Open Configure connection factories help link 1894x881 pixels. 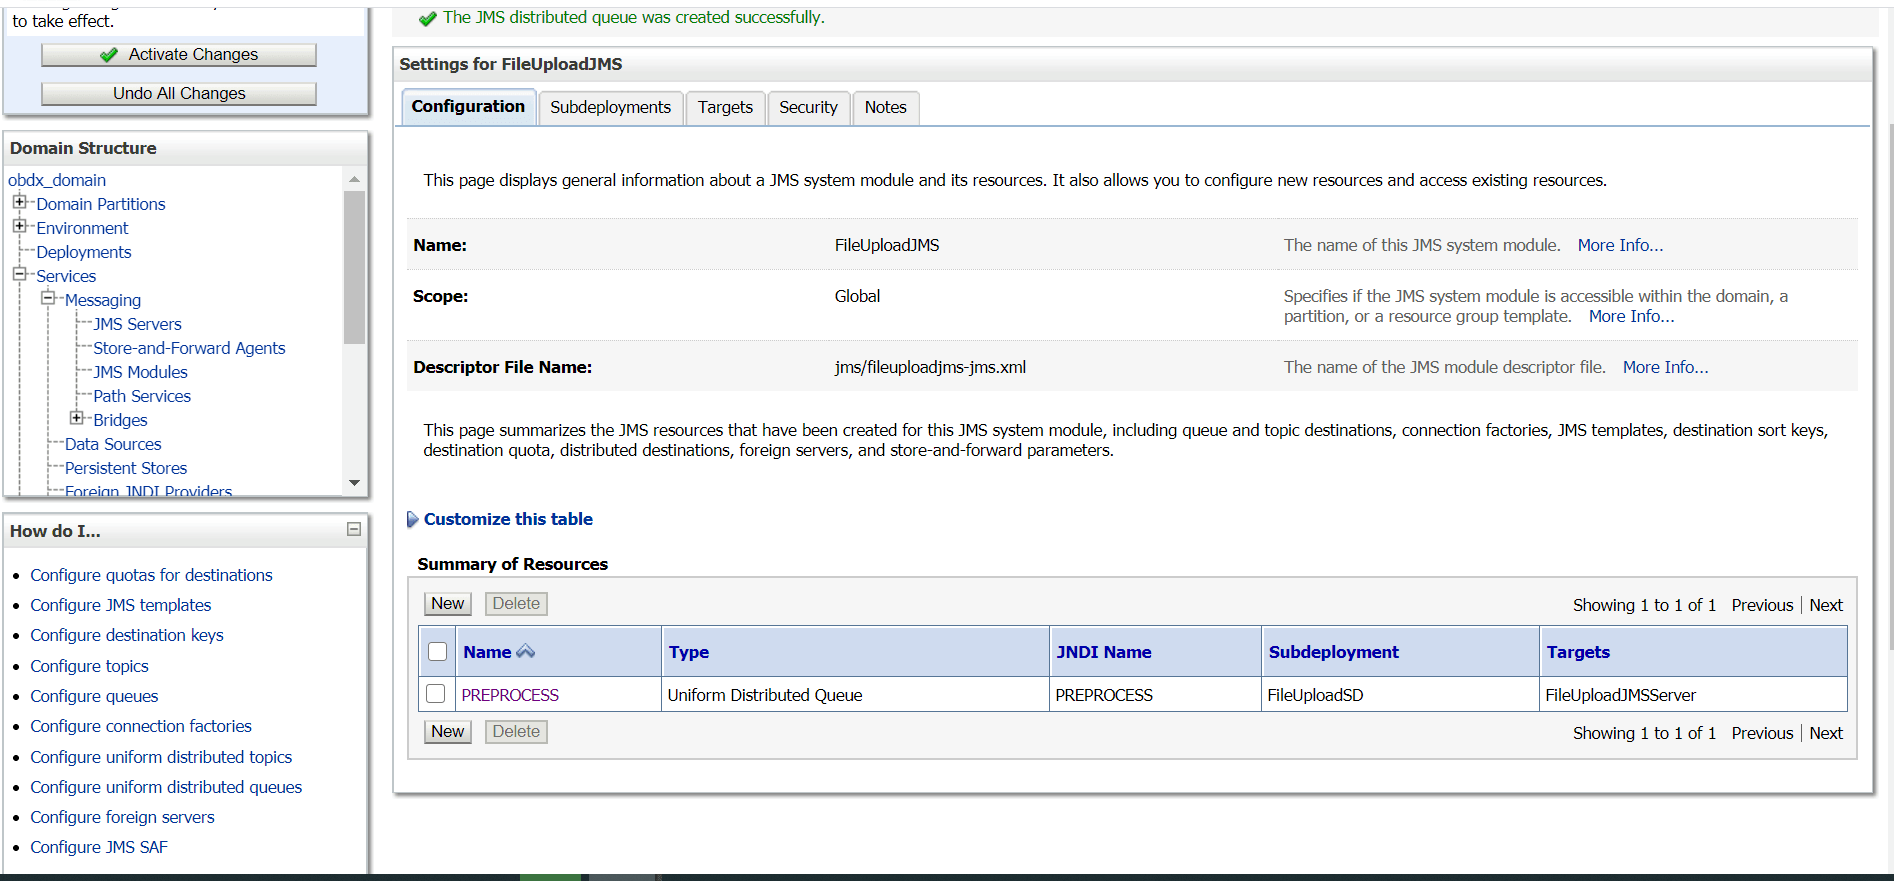(141, 726)
